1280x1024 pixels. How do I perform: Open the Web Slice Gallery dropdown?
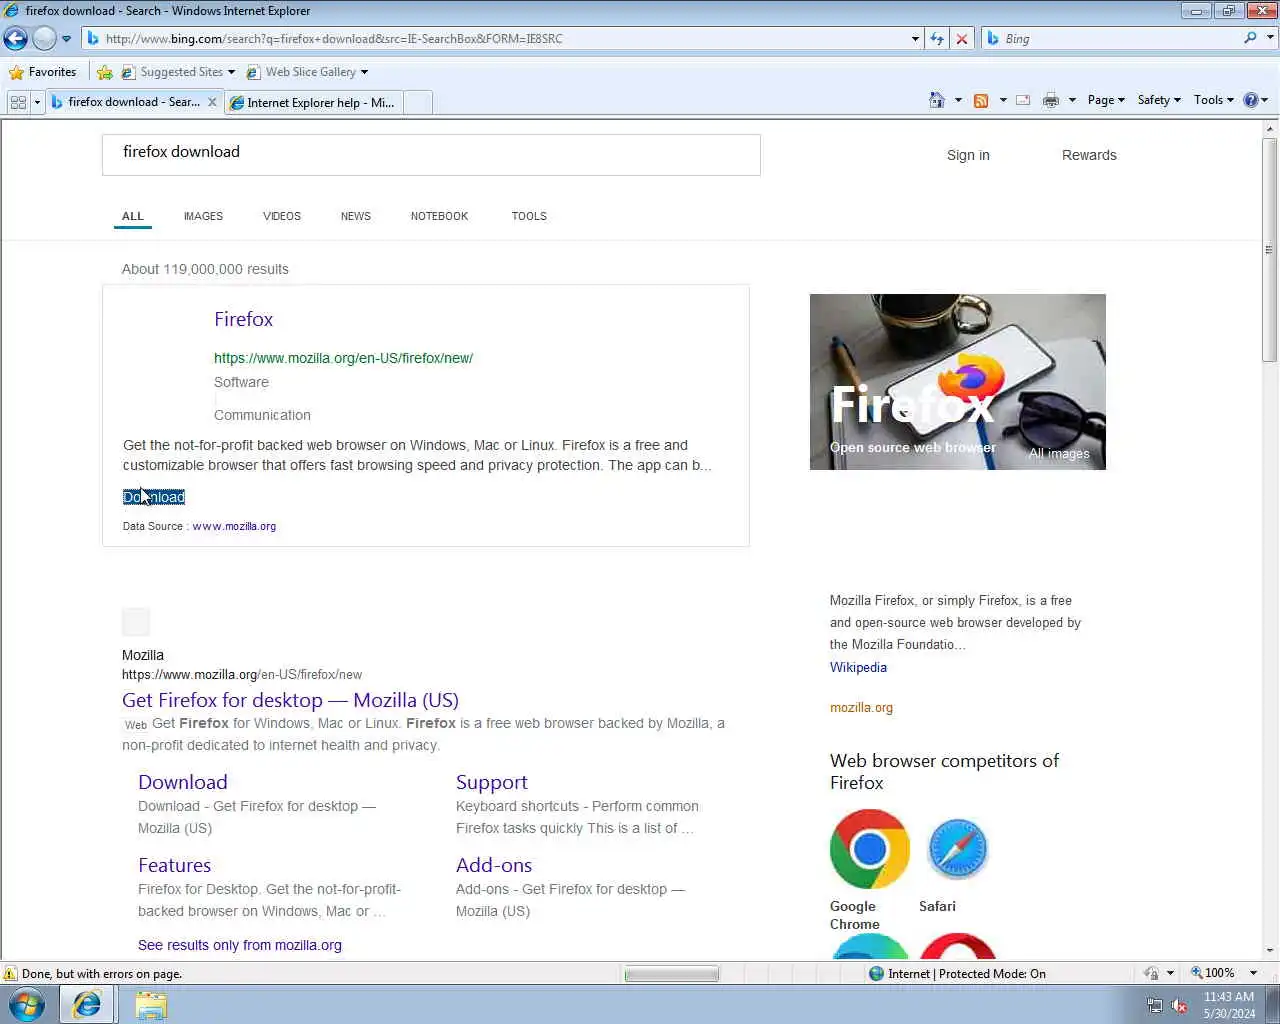coord(307,72)
